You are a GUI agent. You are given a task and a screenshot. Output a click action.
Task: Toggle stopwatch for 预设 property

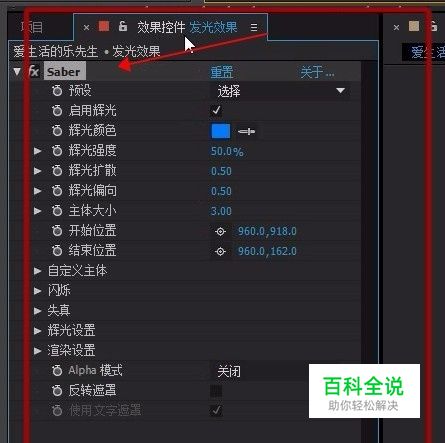point(57,91)
